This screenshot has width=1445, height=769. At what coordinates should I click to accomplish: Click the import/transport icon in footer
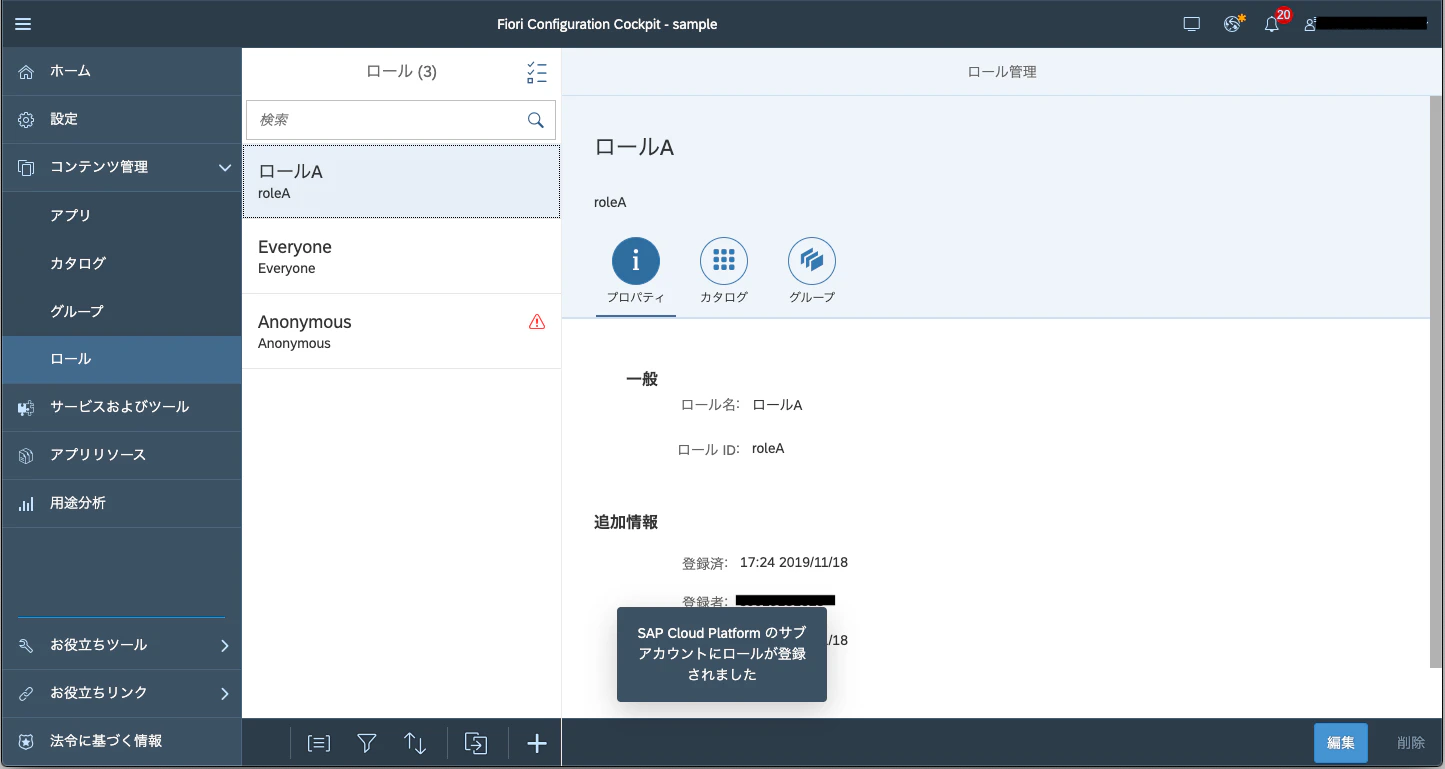[477, 743]
